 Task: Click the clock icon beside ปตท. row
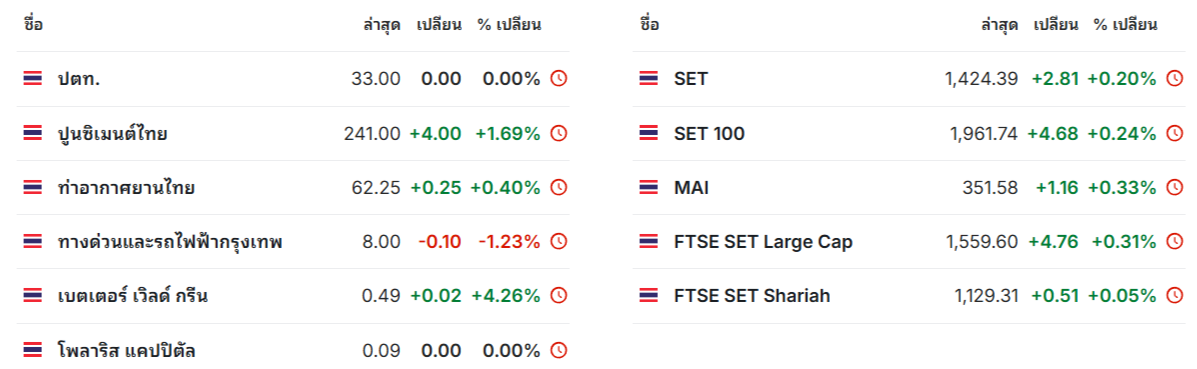(x=559, y=79)
